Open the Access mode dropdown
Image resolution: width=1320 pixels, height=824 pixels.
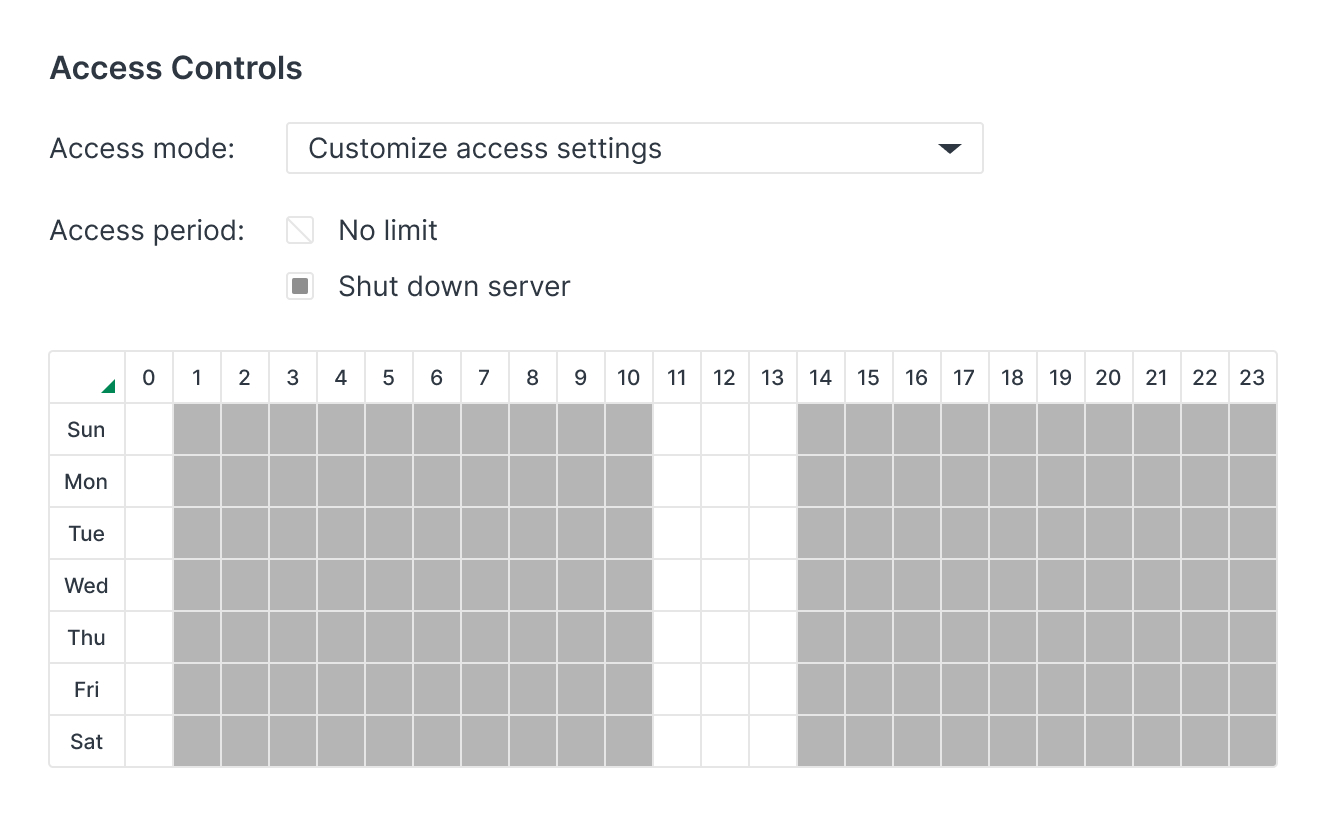point(634,149)
